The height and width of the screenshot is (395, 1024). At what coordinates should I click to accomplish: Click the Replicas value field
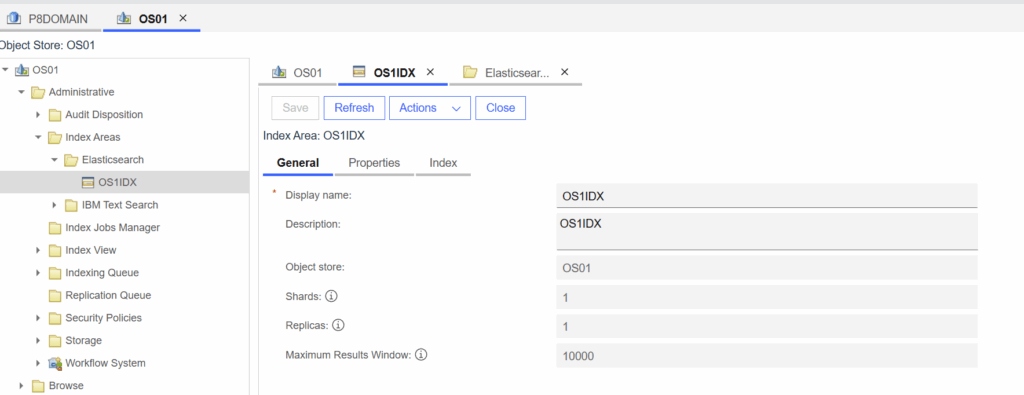767,326
